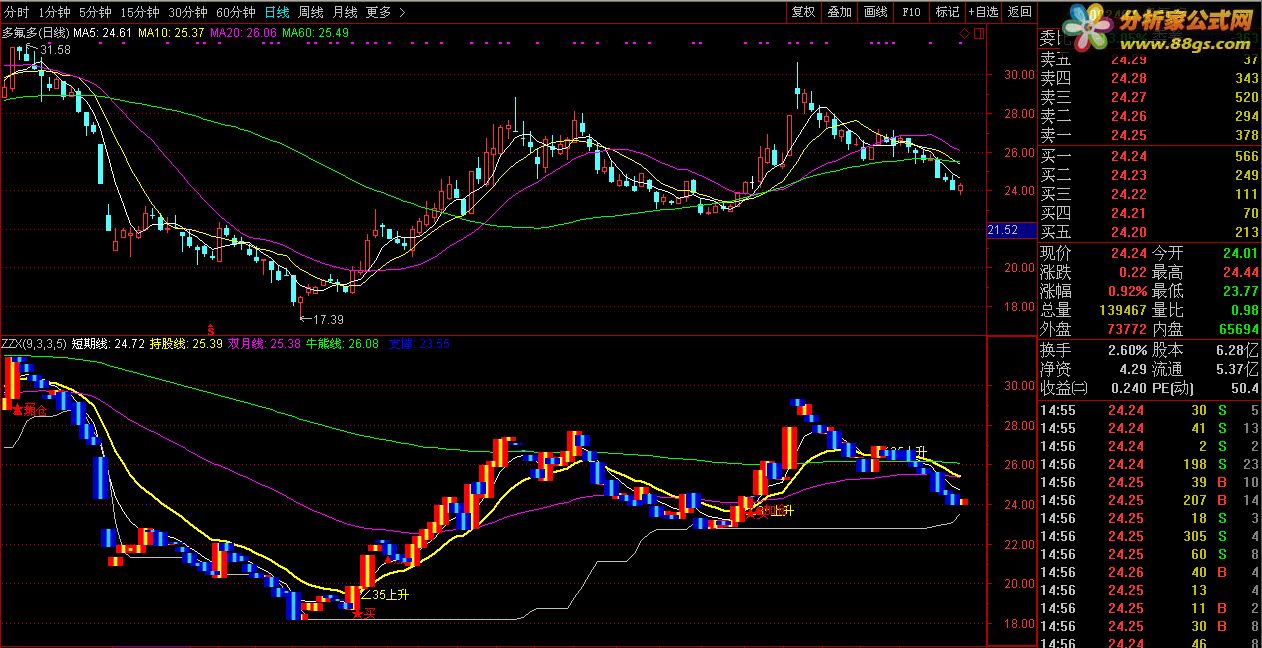Click the yellow 持股线: 25.39 label
This screenshot has height=648, width=1262.
[x=186, y=344]
